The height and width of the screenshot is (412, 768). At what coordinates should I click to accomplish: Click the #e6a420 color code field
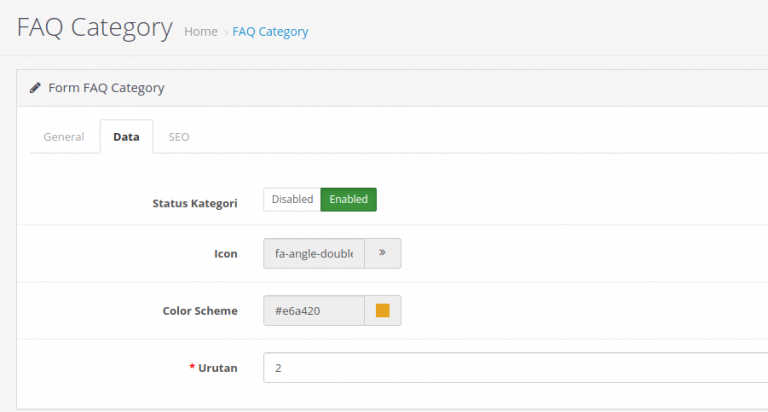click(314, 310)
